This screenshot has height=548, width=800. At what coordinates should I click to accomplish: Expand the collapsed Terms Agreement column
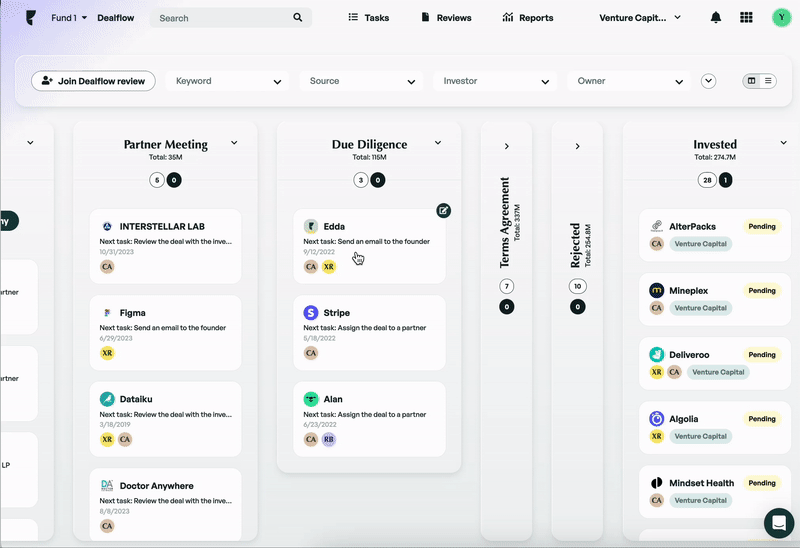[x=506, y=147]
